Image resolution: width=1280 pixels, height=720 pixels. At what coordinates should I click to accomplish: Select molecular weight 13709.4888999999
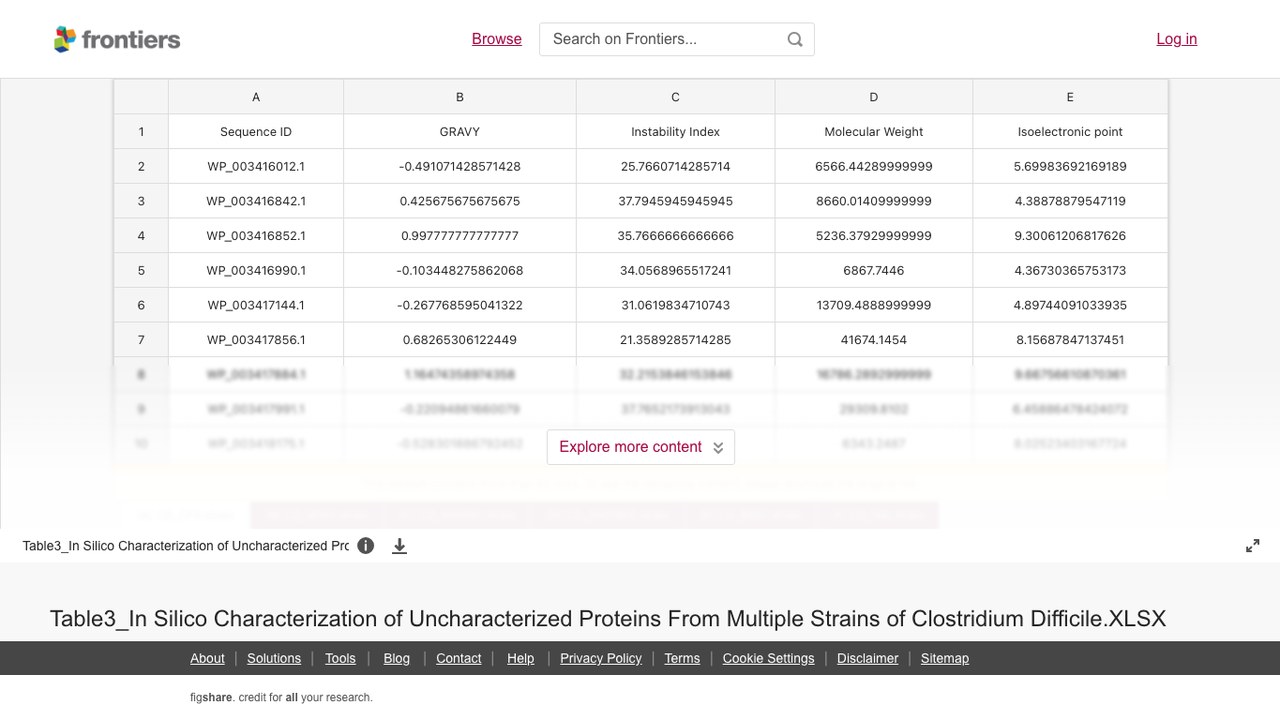(x=874, y=305)
